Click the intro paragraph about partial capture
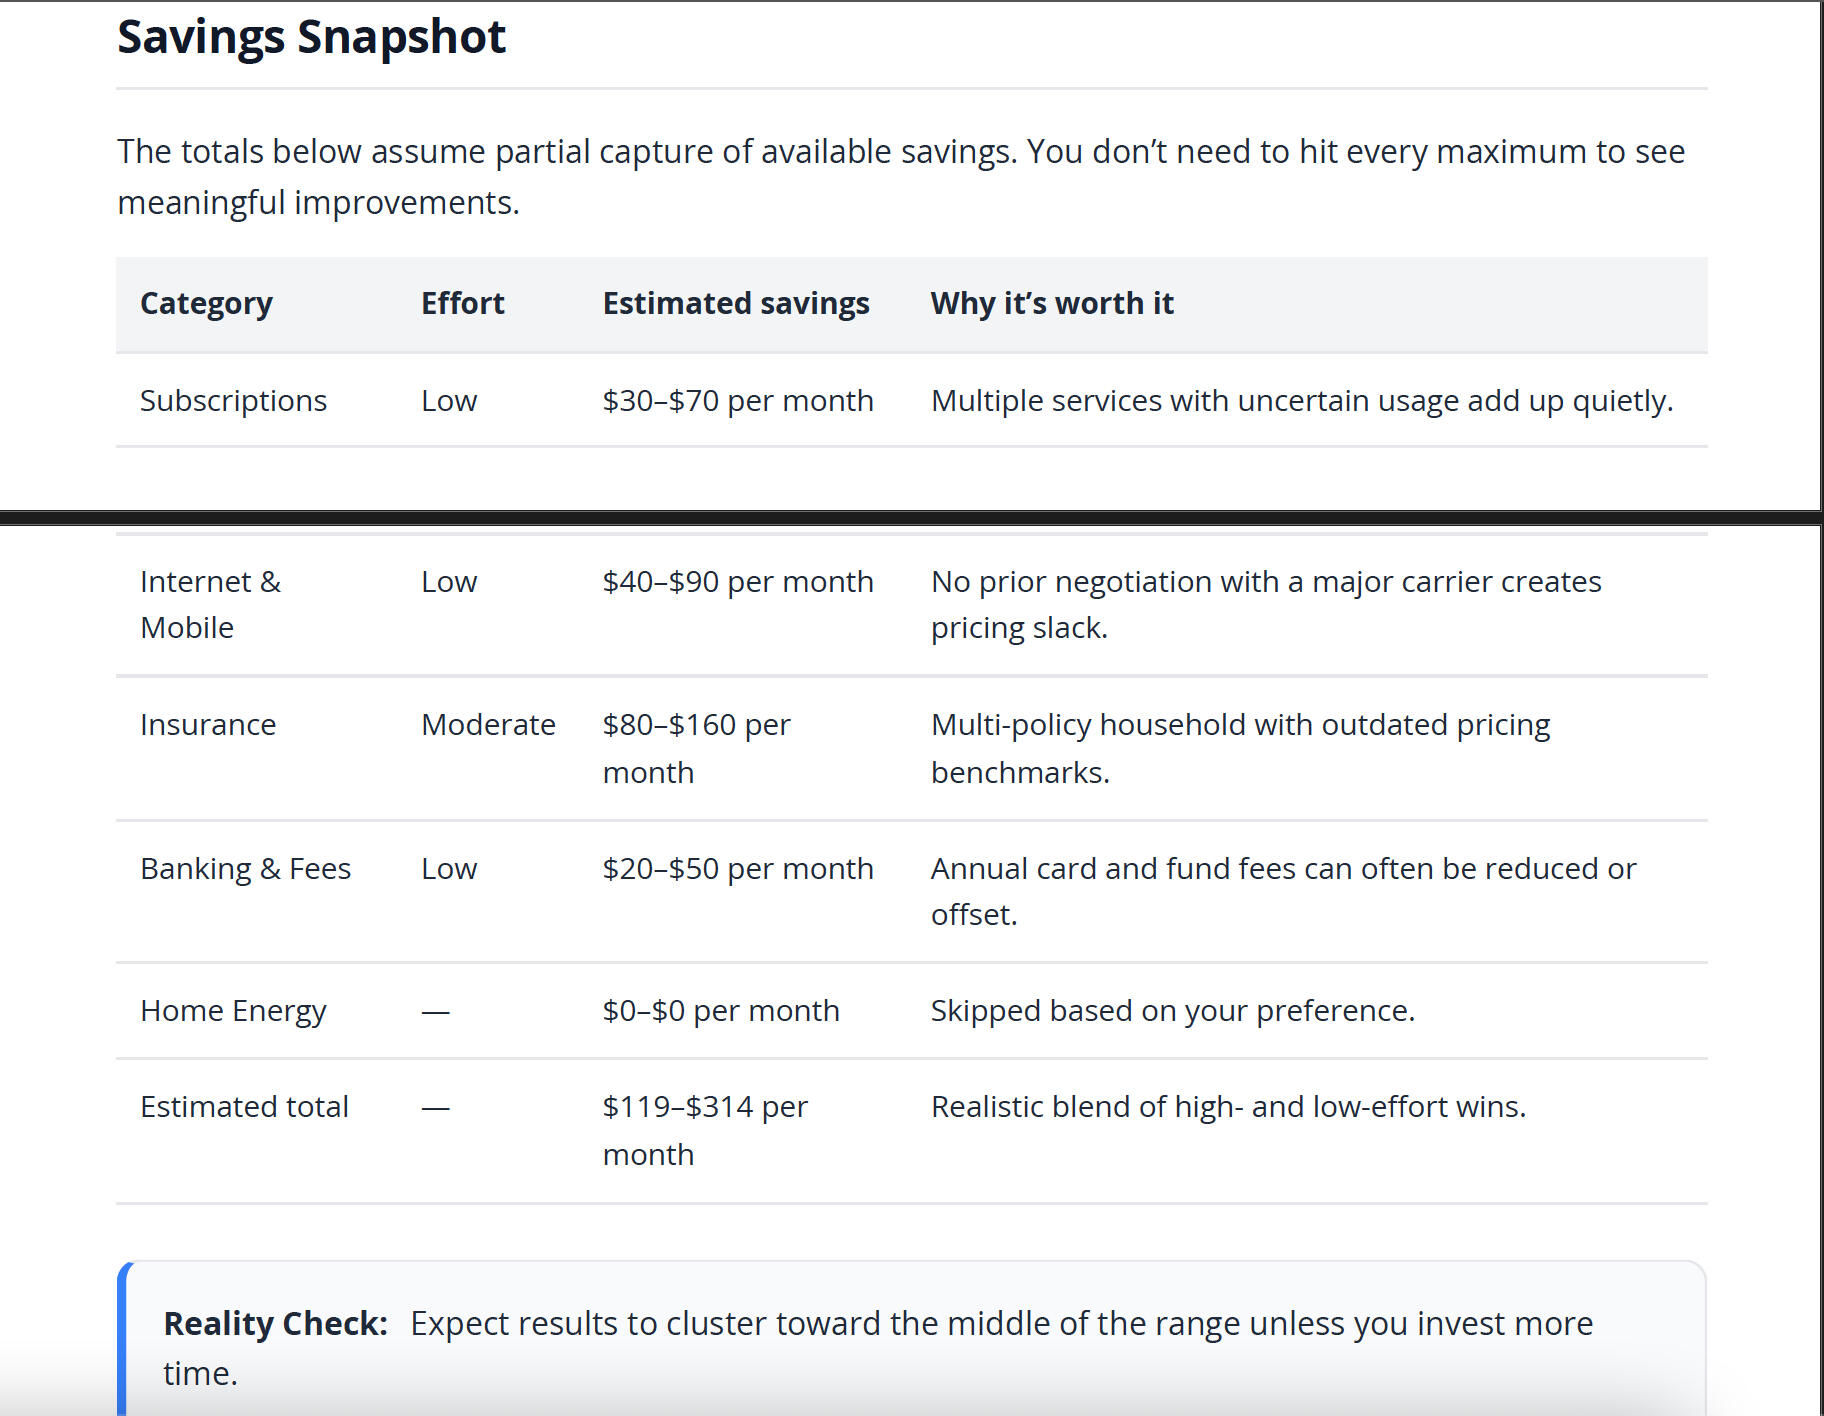This screenshot has height=1416, width=1824. (900, 177)
